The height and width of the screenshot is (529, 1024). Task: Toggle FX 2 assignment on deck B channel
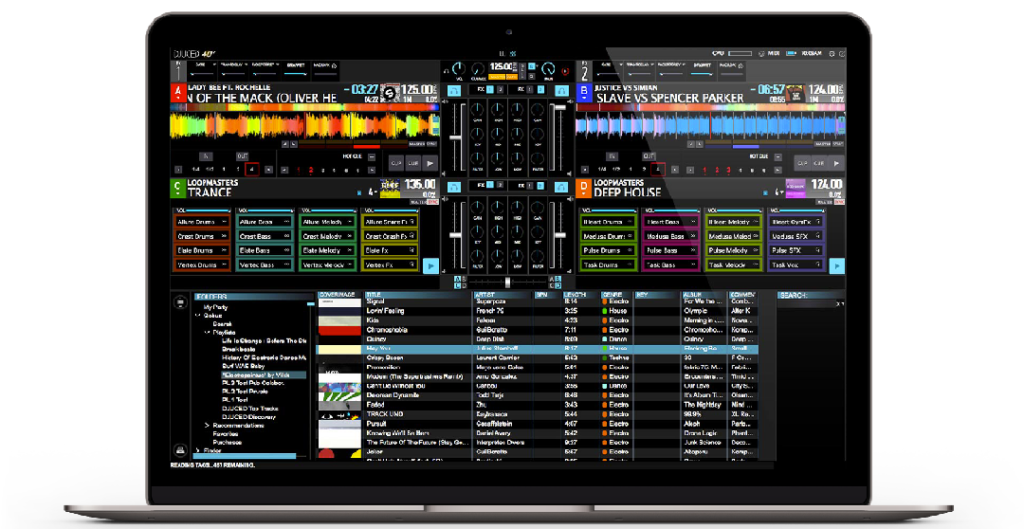(540, 89)
